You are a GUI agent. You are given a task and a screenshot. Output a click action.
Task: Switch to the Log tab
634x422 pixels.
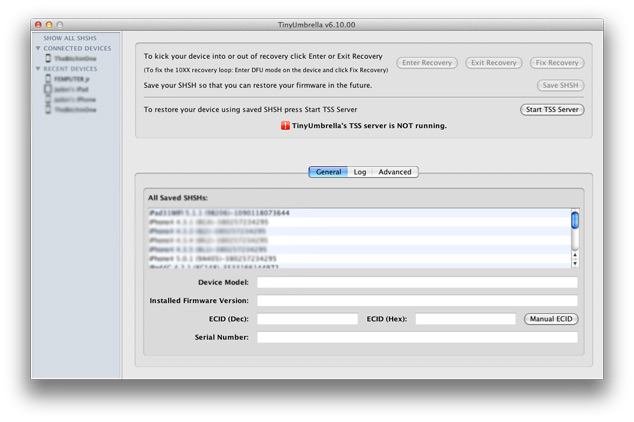(359, 172)
